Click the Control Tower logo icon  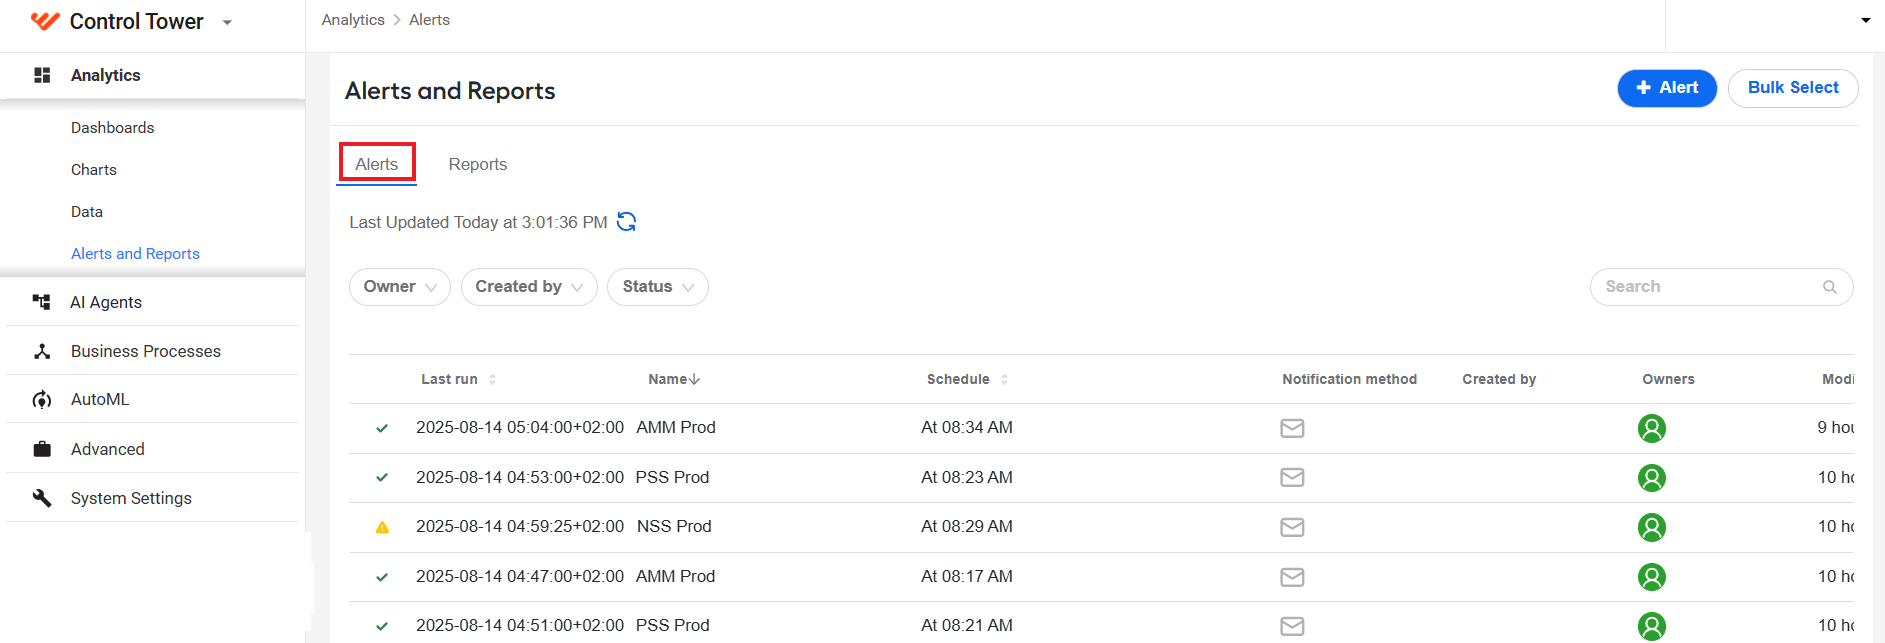[45, 21]
